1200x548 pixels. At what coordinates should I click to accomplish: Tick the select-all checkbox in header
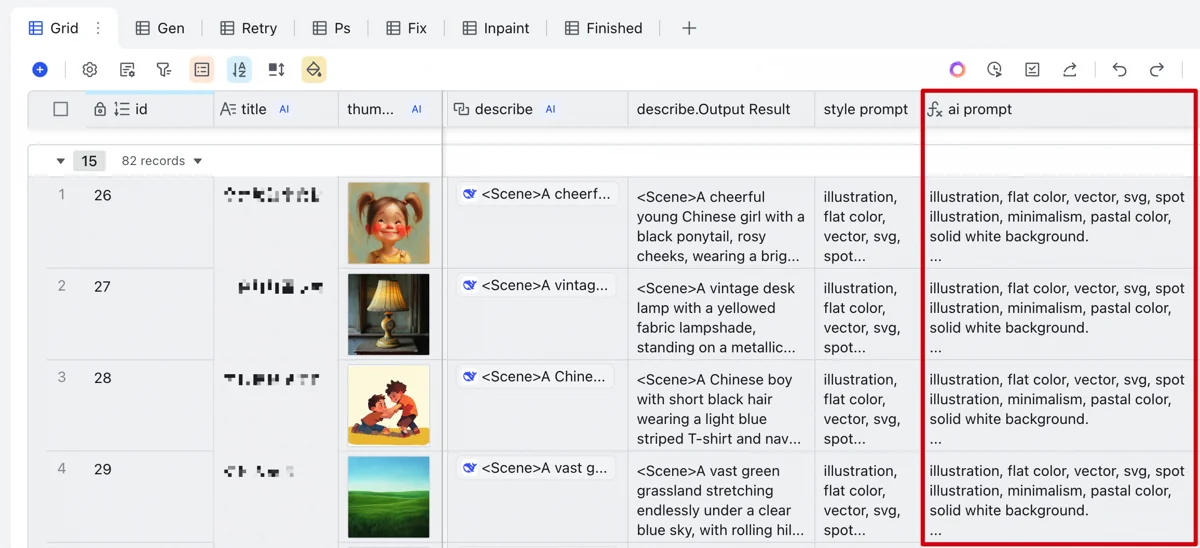tap(61, 109)
